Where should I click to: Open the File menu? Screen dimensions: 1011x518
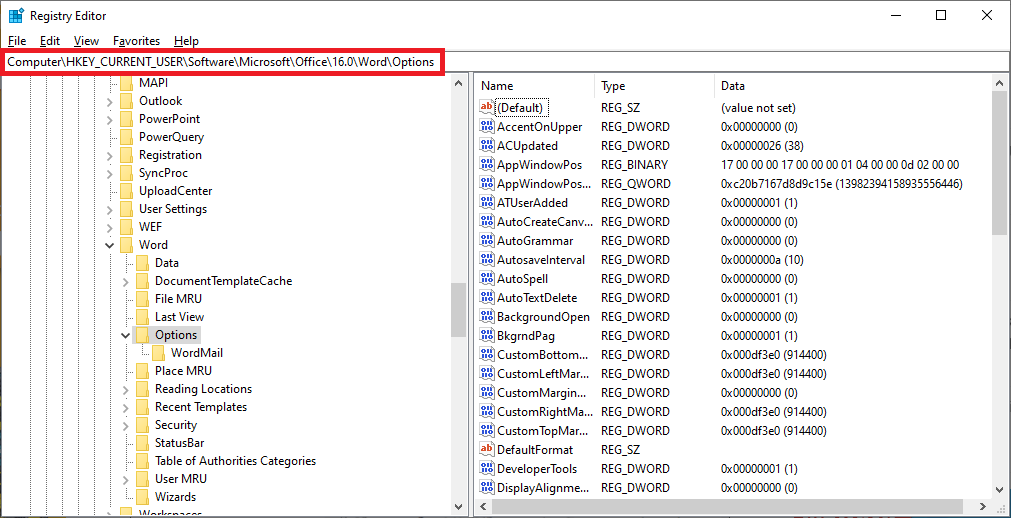pos(17,41)
